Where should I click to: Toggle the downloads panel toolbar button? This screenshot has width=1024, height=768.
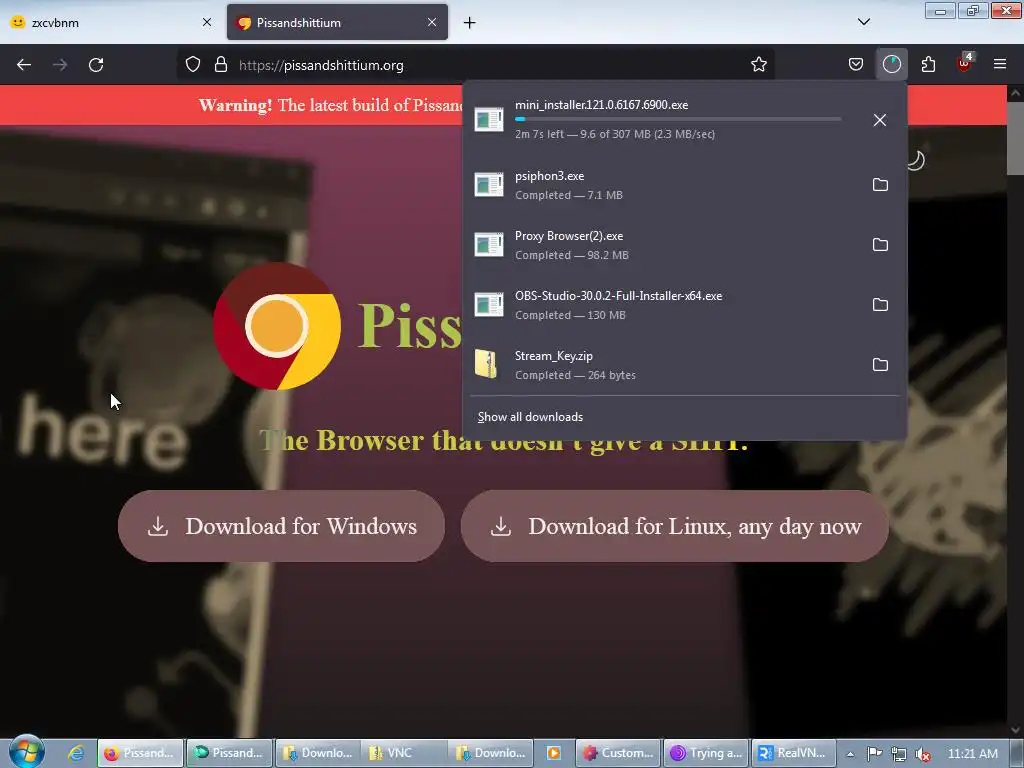click(x=891, y=65)
